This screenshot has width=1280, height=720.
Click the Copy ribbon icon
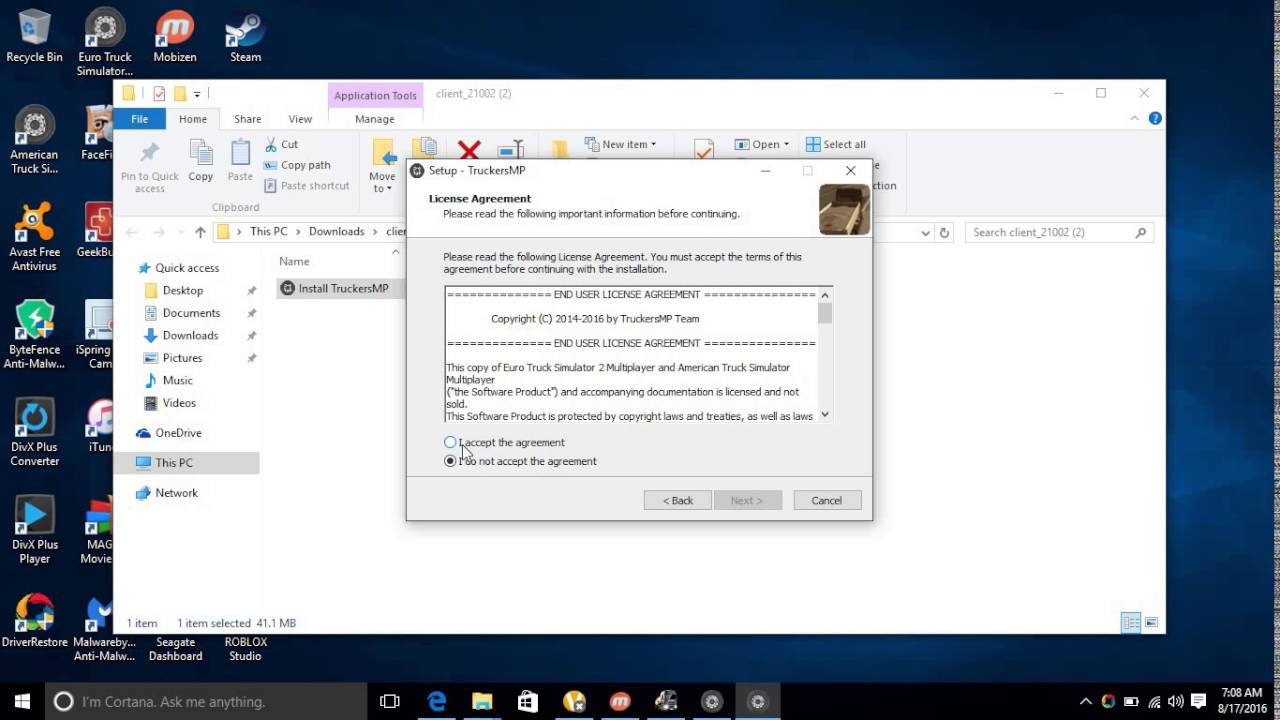coord(200,161)
